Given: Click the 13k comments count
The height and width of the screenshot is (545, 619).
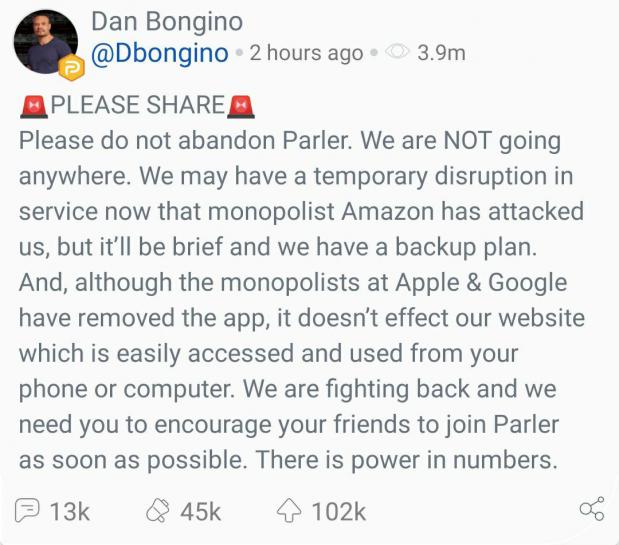Looking at the screenshot, I should coord(70,512).
